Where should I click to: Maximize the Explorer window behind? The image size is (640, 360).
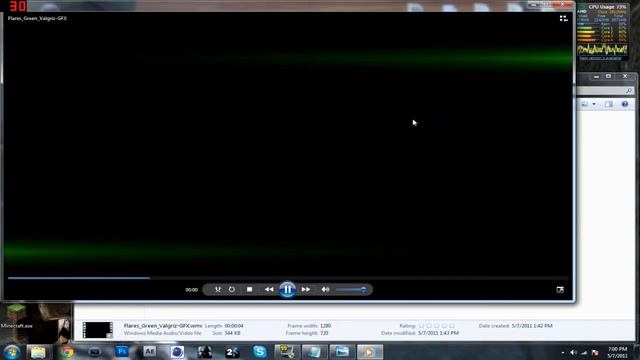pos(608,76)
